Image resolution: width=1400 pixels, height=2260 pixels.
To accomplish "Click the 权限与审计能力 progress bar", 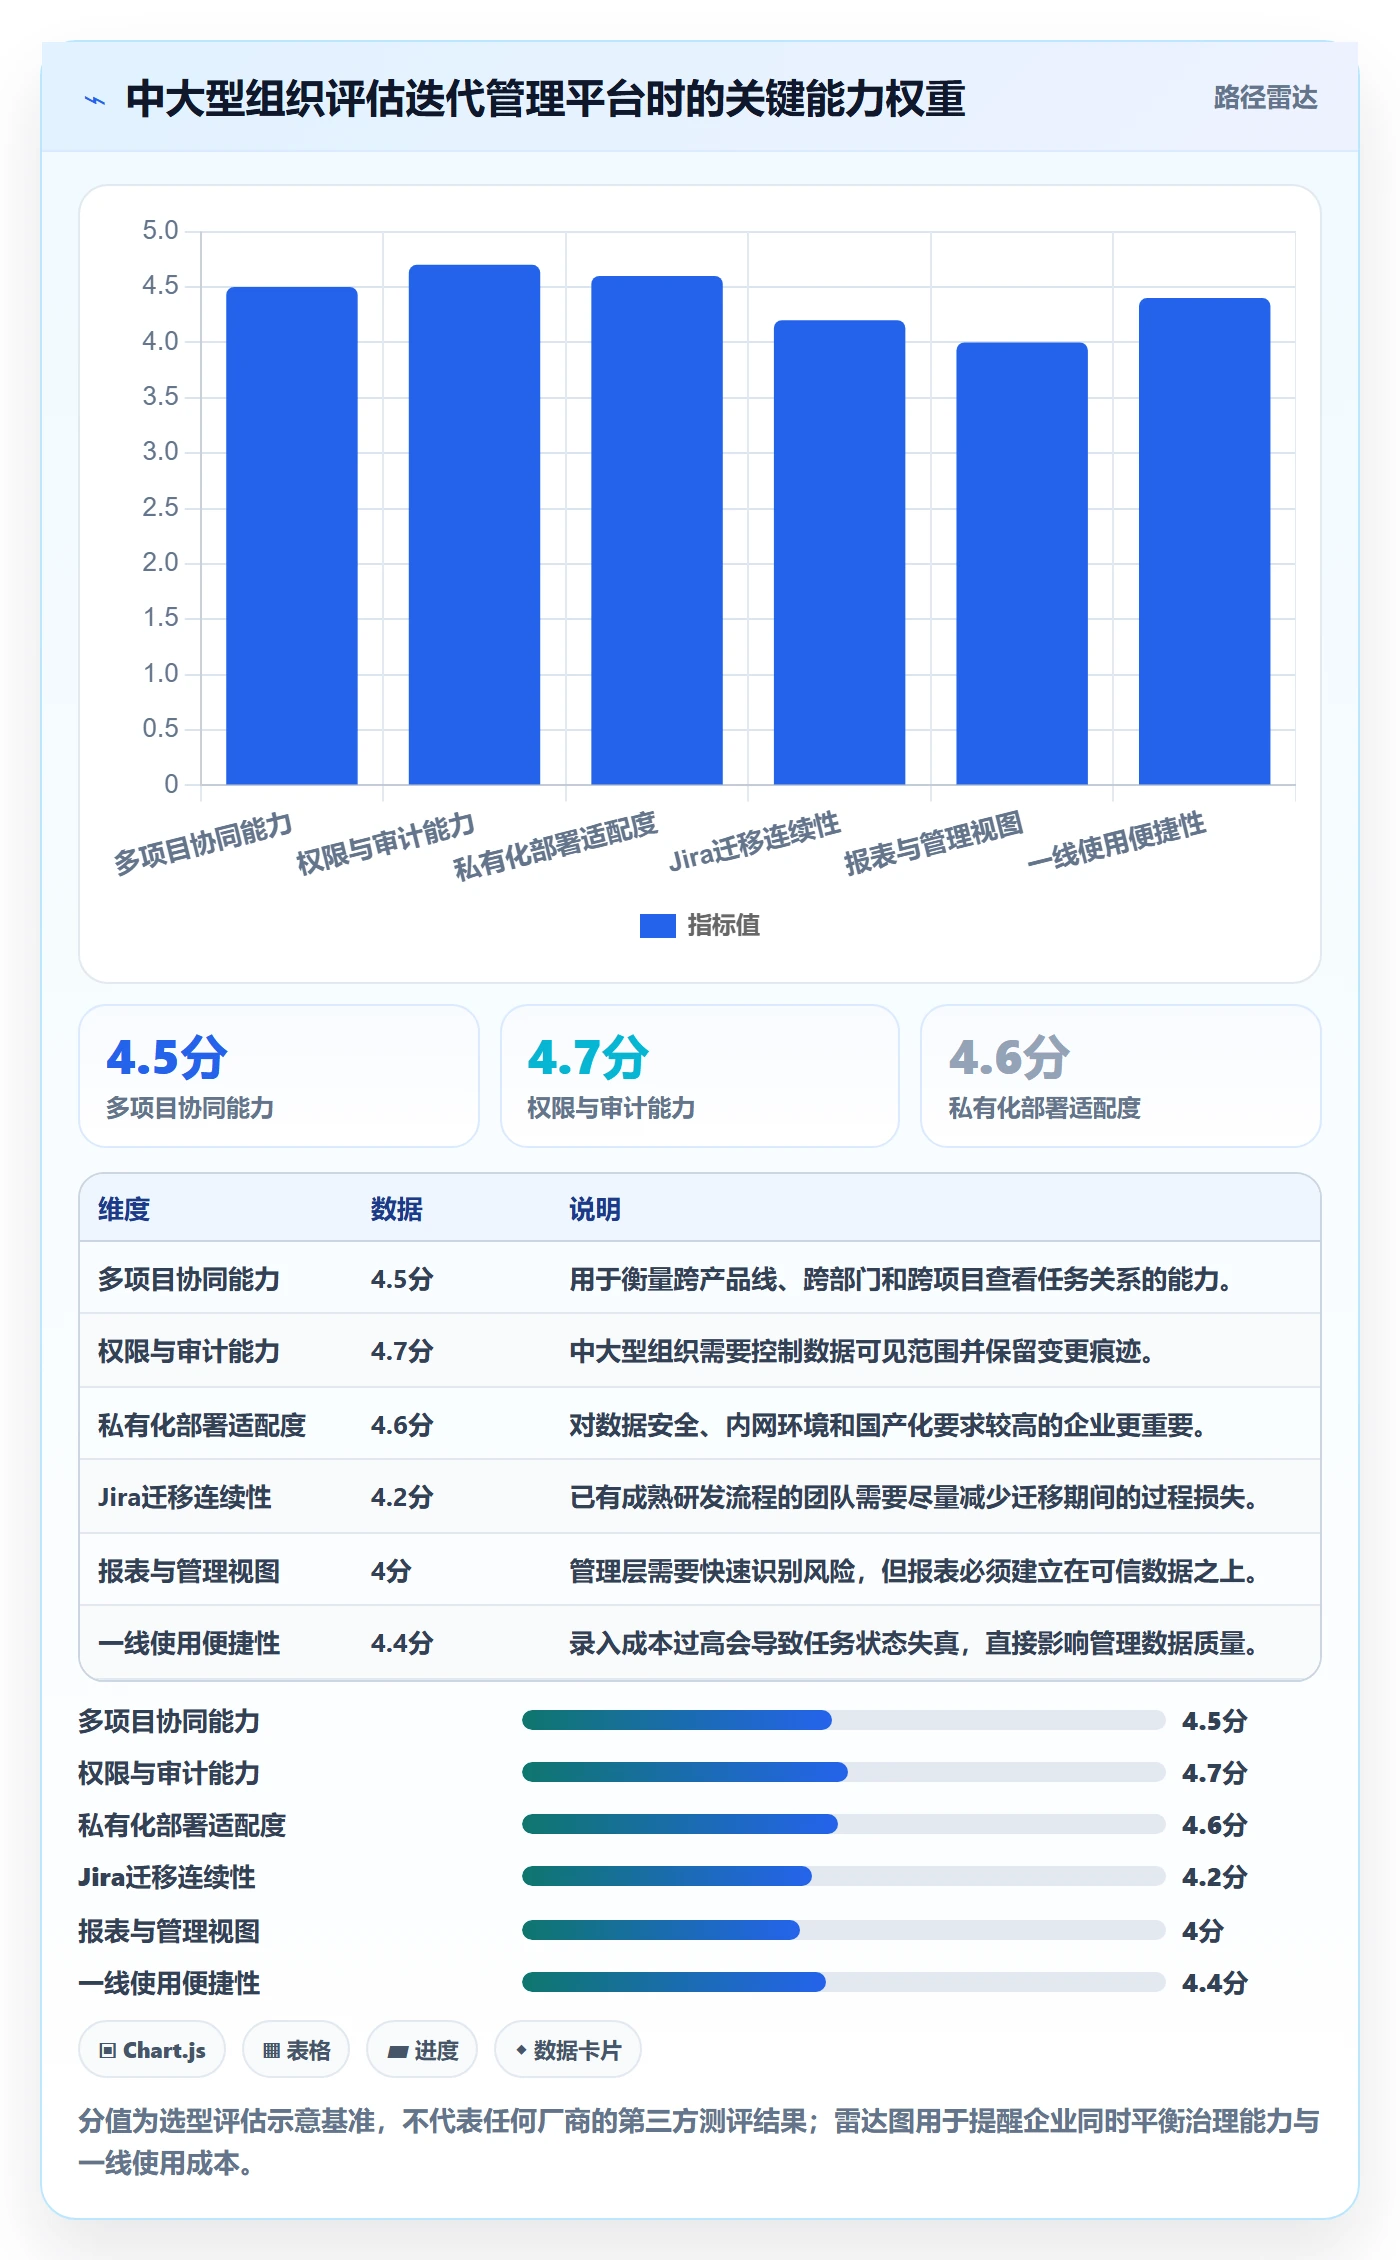I will pyautogui.click(x=844, y=1772).
